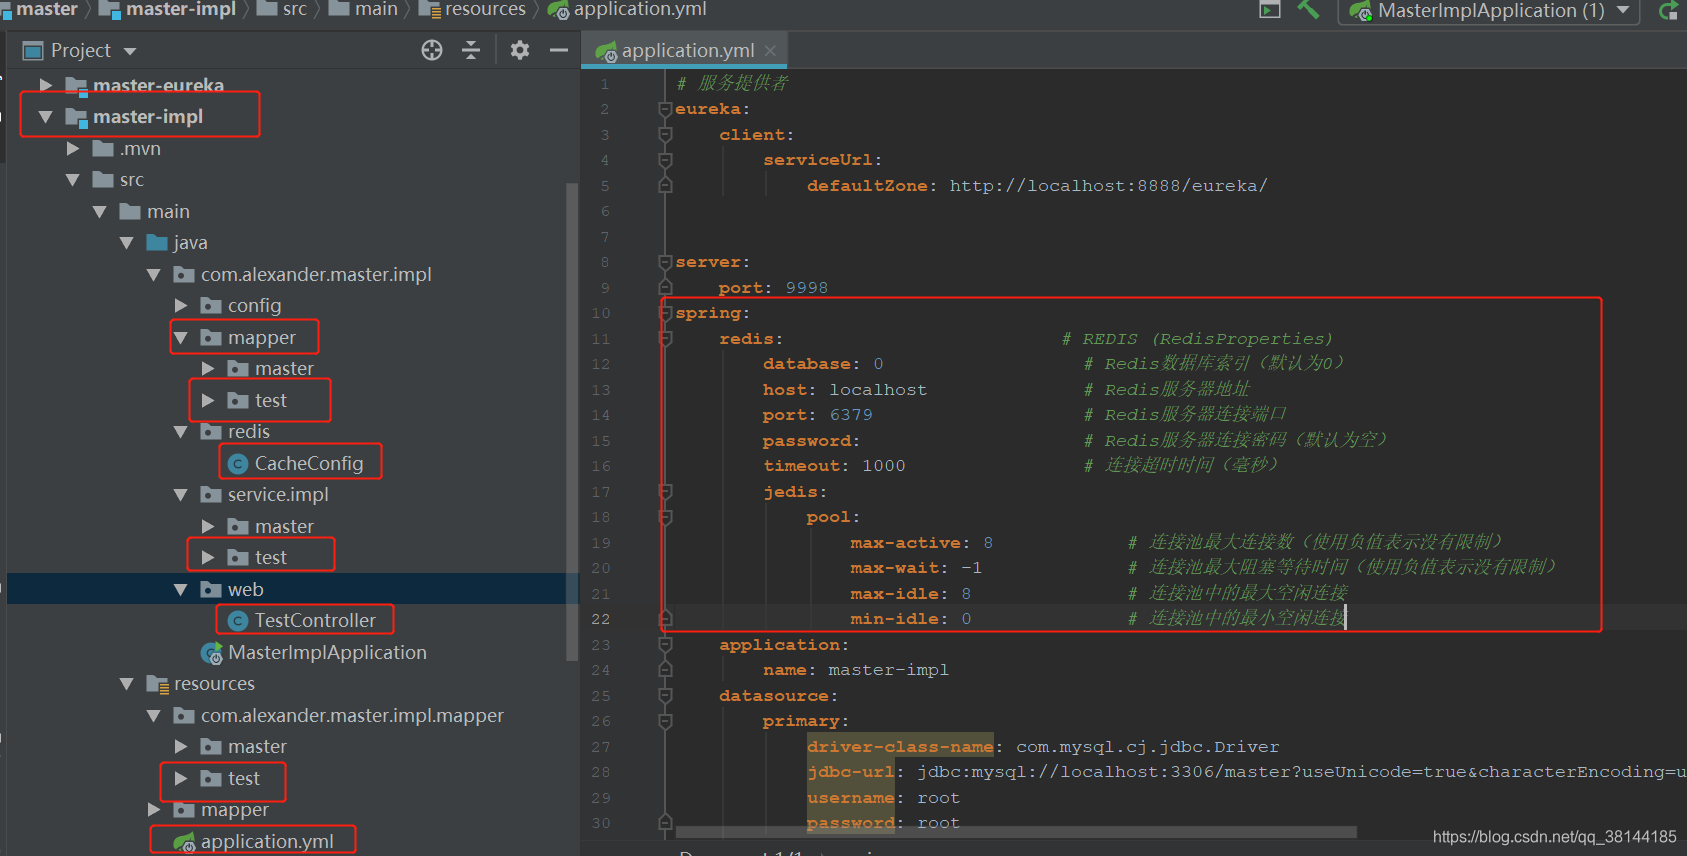Select com.alexander.master.impl package
This screenshot has height=856, width=1687.
pyautogui.click(x=316, y=275)
